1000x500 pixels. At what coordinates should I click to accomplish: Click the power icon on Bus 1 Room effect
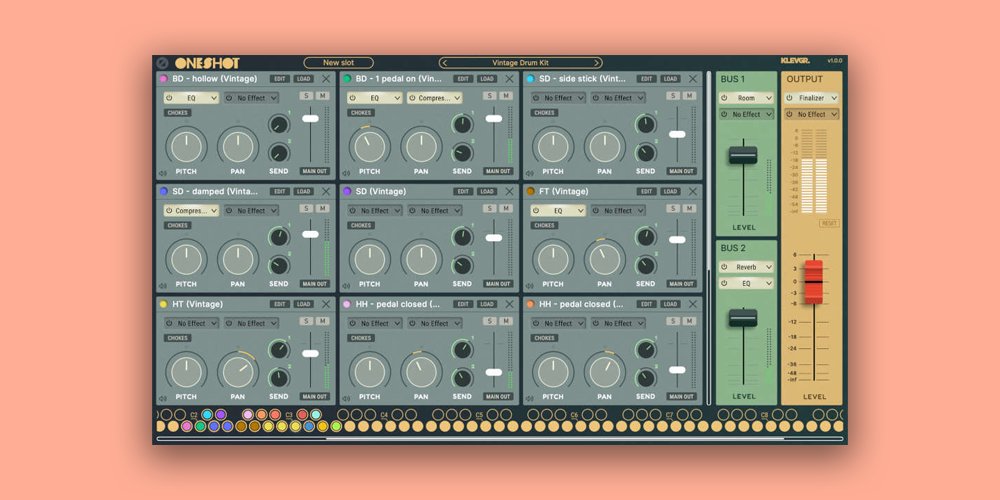click(725, 98)
